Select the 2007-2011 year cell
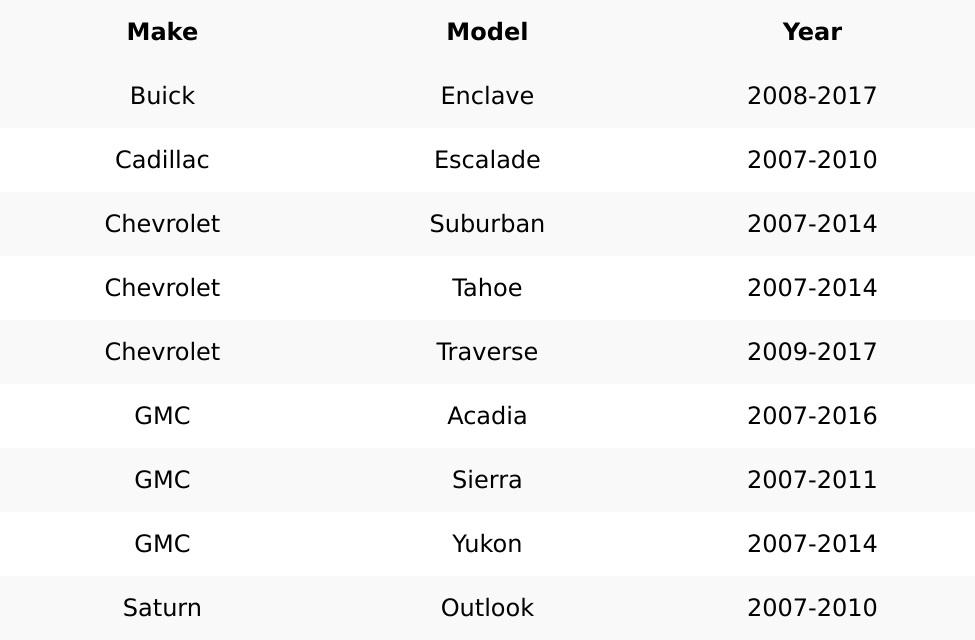Viewport: 975px width, 640px height. pos(812,480)
